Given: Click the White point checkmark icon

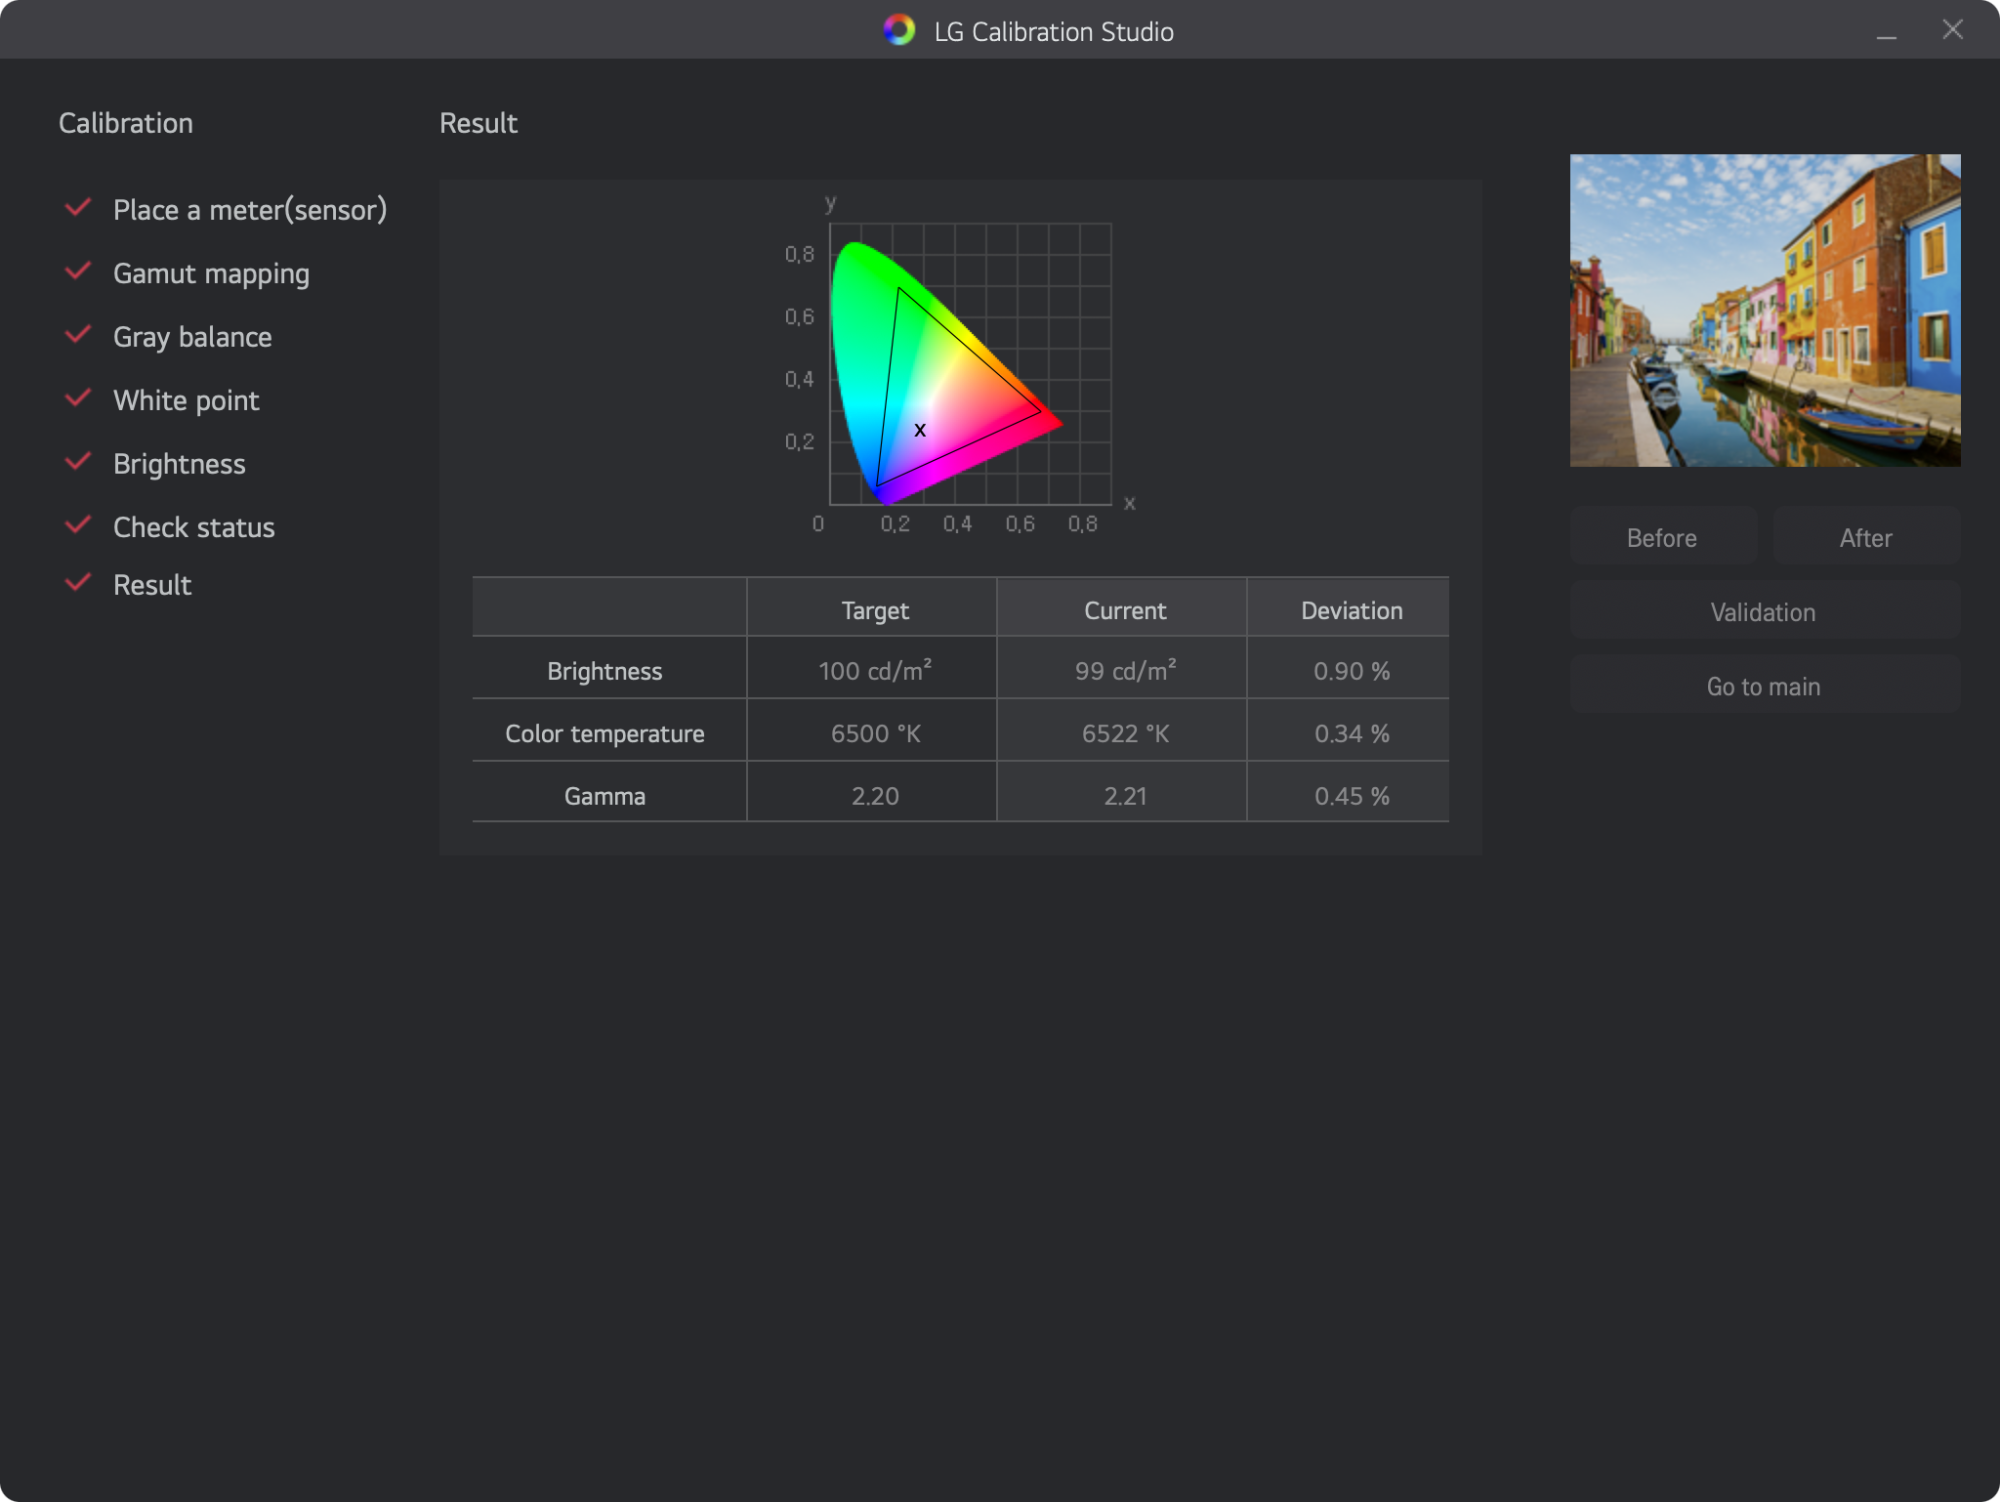Looking at the screenshot, I should coord(78,399).
